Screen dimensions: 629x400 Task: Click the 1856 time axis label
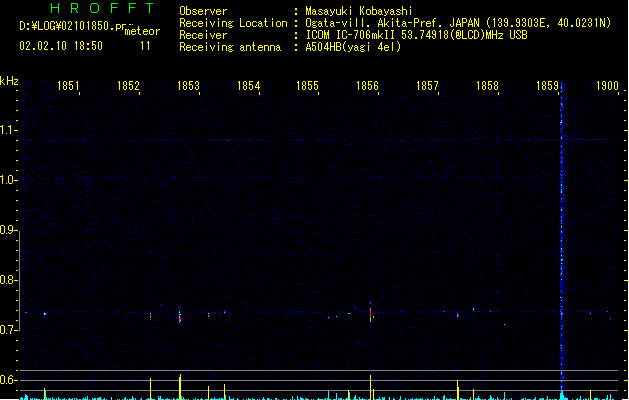point(367,85)
